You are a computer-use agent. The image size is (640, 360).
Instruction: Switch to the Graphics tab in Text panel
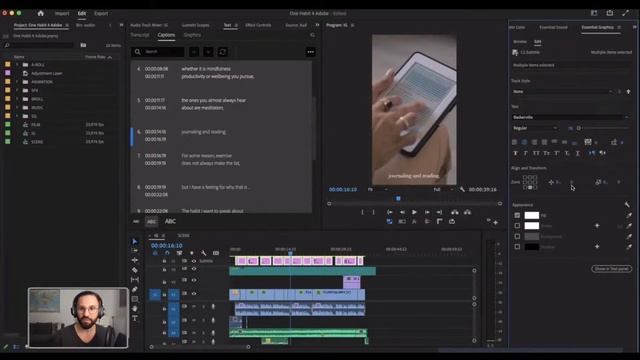(192, 35)
